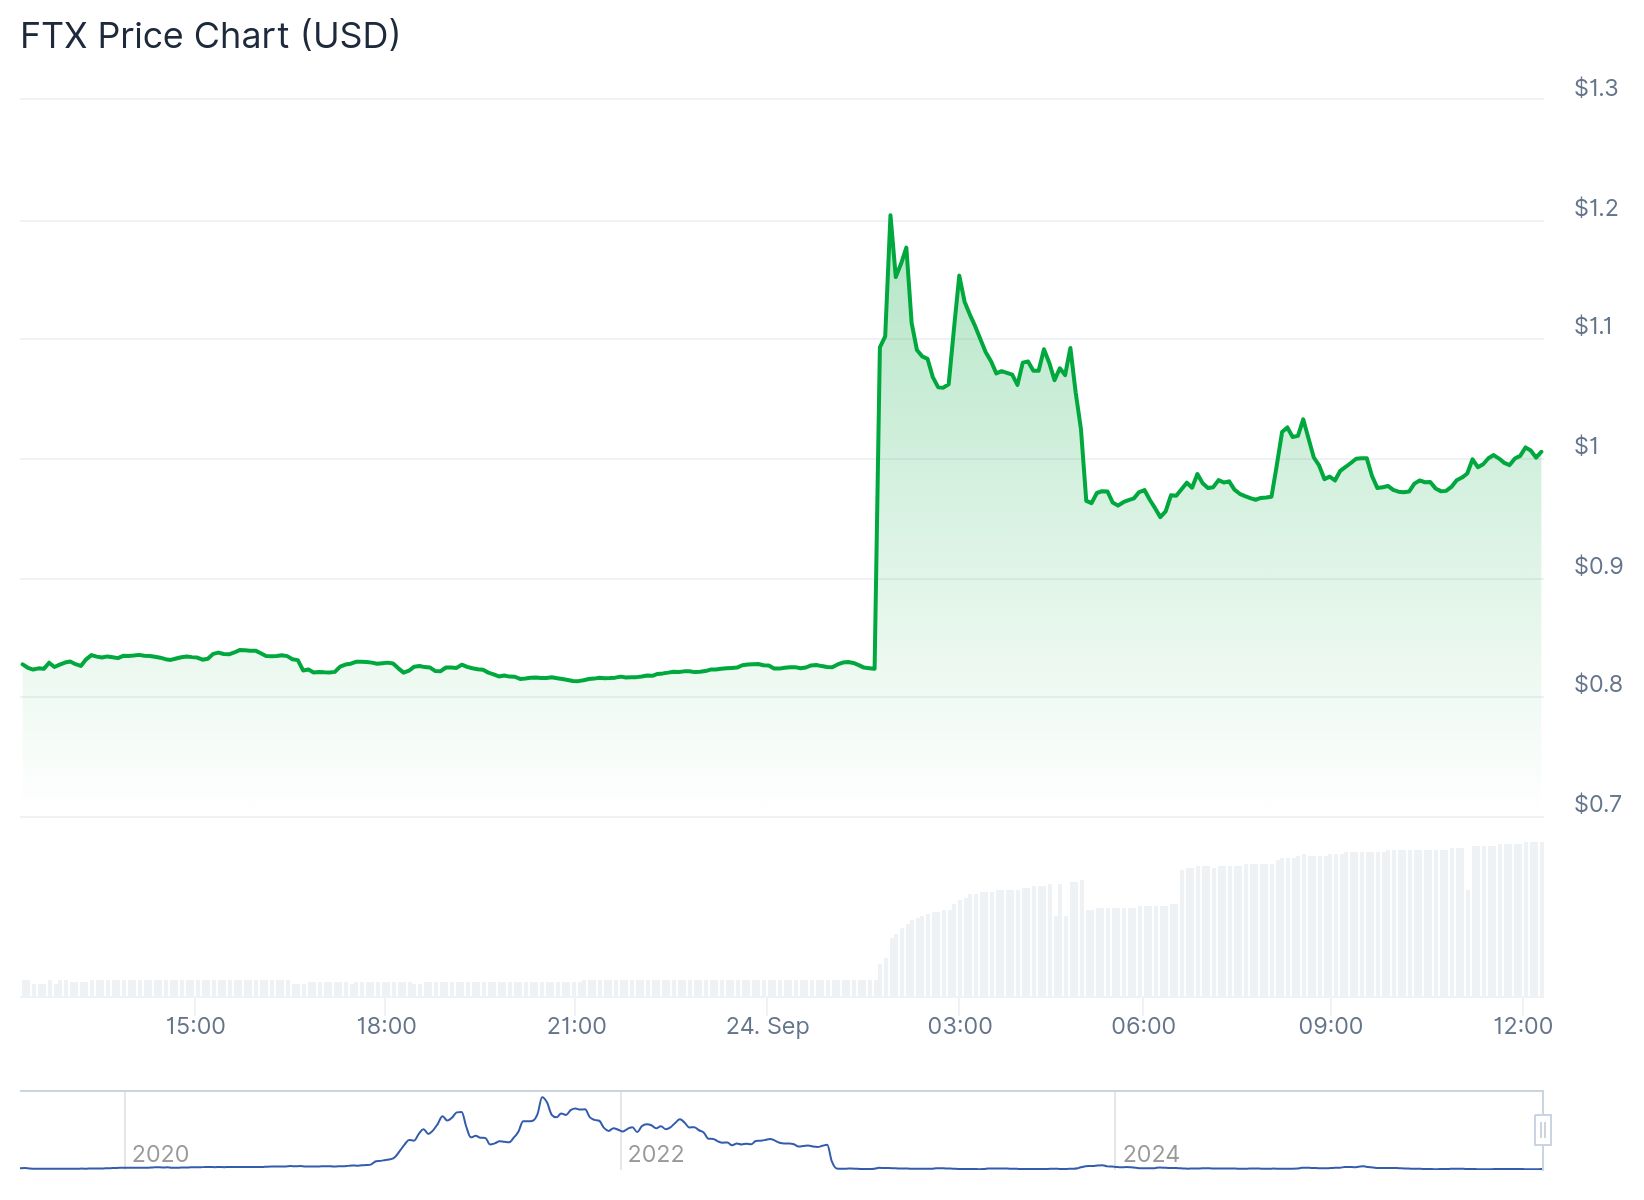Image resolution: width=1644 pixels, height=1200 pixels.
Task: Click the 03:00 time axis label
Action: point(960,1026)
